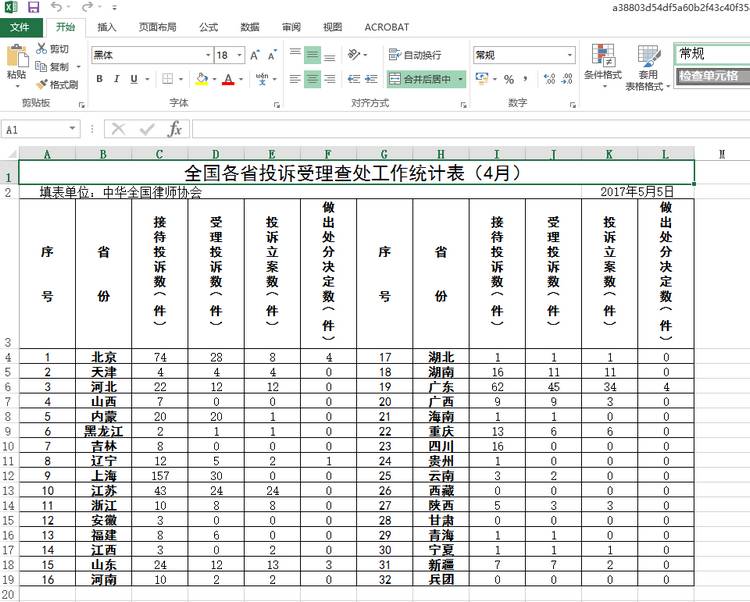
Task: Apply red font color A
Action: (x=229, y=79)
